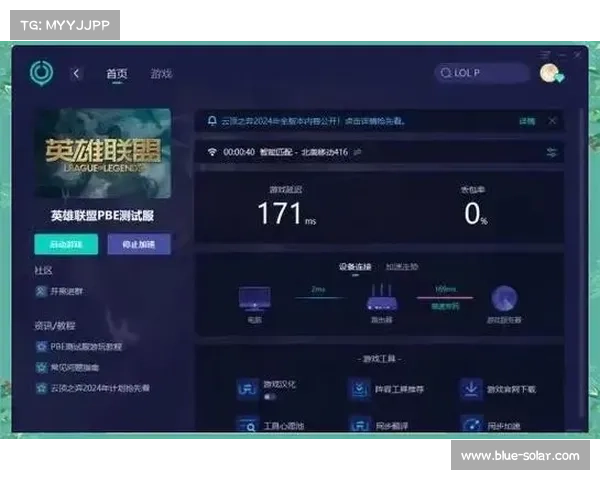The height and width of the screenshot is (480, 600).
Task: Open 详情 details link in announcement bar
Action: (x=527, y=121)
